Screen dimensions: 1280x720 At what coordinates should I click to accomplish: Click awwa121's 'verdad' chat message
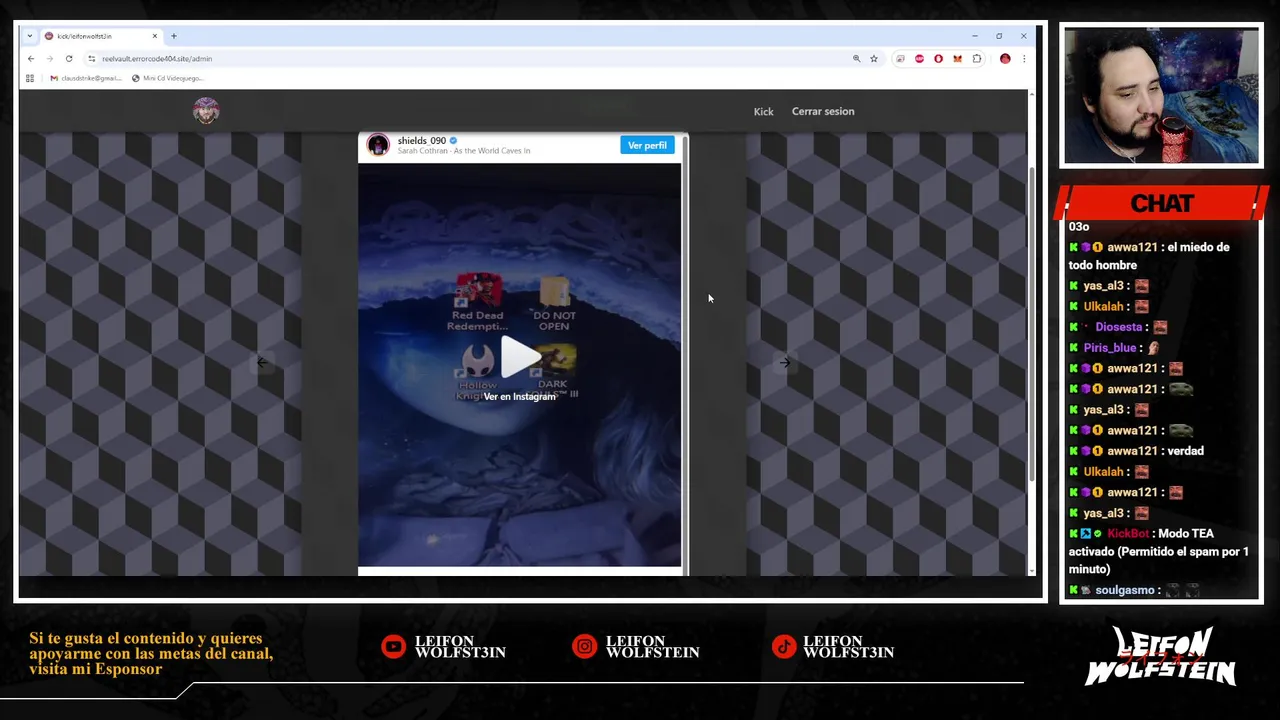pyautogui.click(x=1186, y=451)
